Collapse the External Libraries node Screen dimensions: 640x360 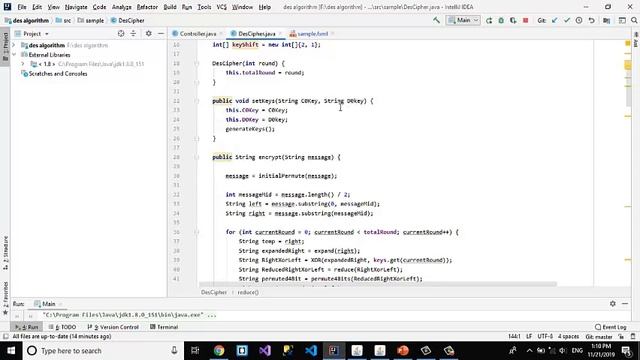pos(14,55)
